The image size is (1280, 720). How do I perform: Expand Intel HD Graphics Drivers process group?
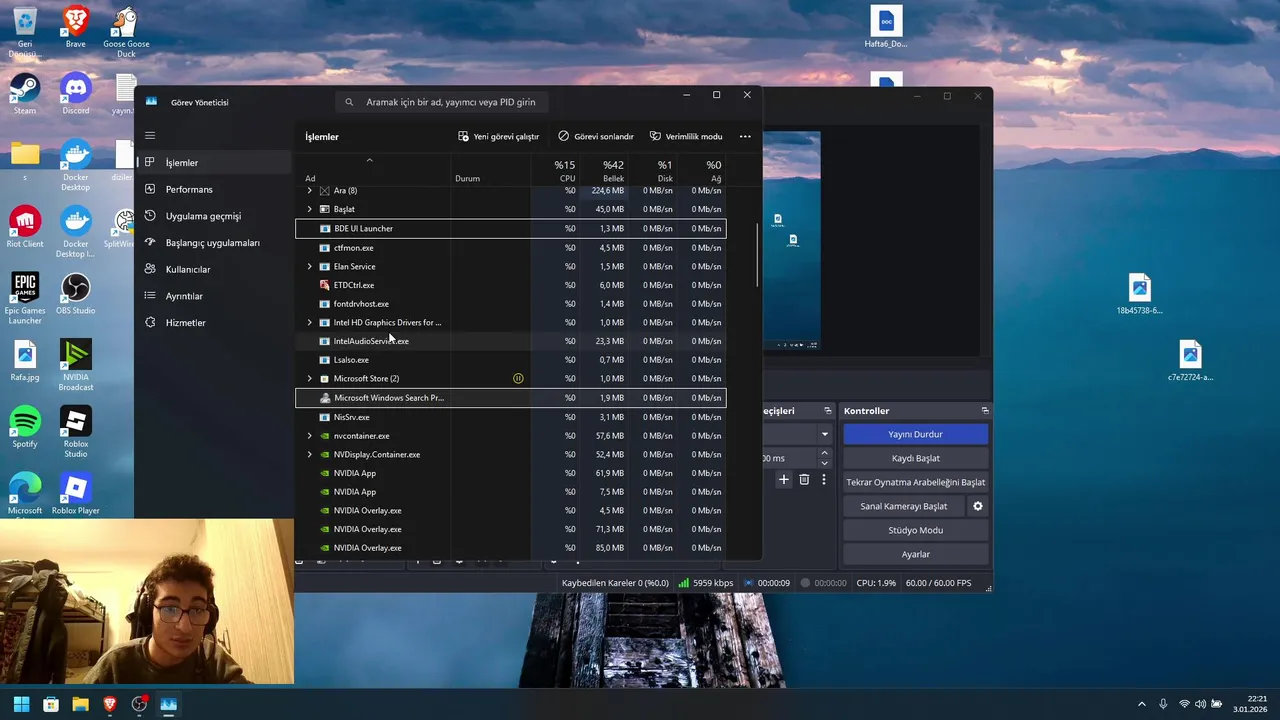click(309, 323)
